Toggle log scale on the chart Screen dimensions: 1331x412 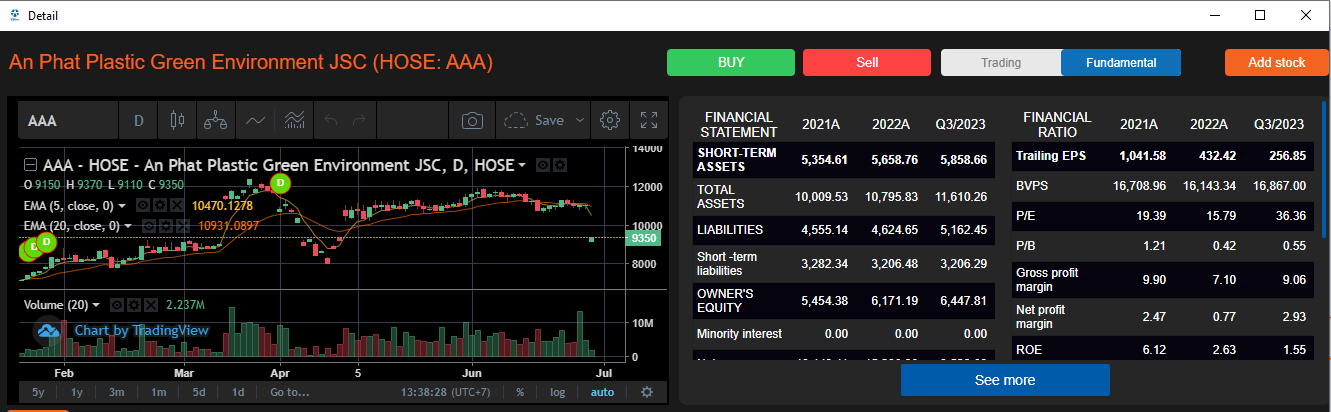[557, 392]
